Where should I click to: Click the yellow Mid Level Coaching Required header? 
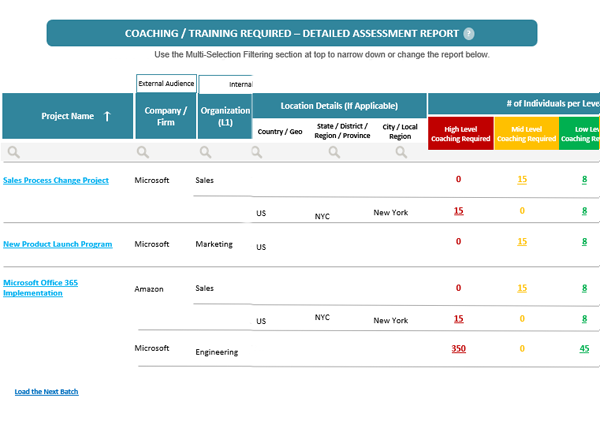(527, 134)
